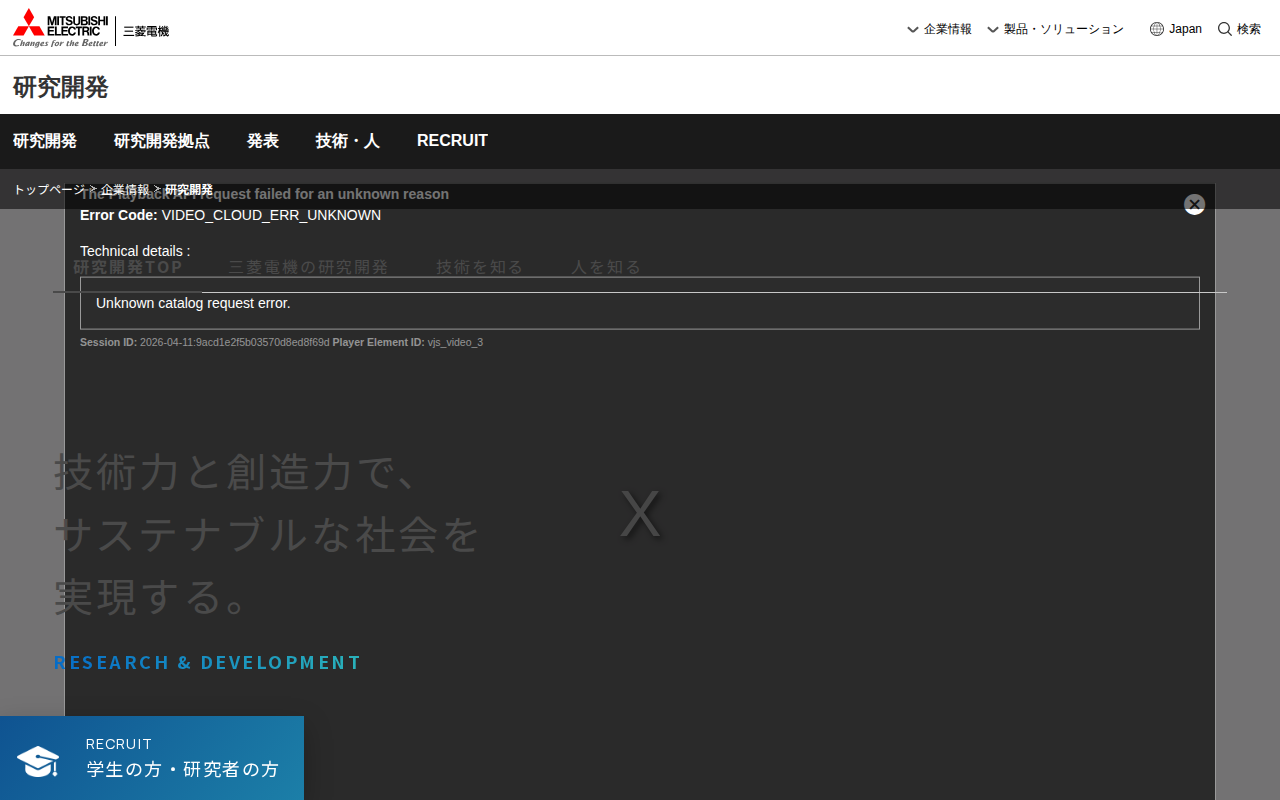Select the 研究開発拠点 menu item
1280x800 pixels.
click(162, 141)
